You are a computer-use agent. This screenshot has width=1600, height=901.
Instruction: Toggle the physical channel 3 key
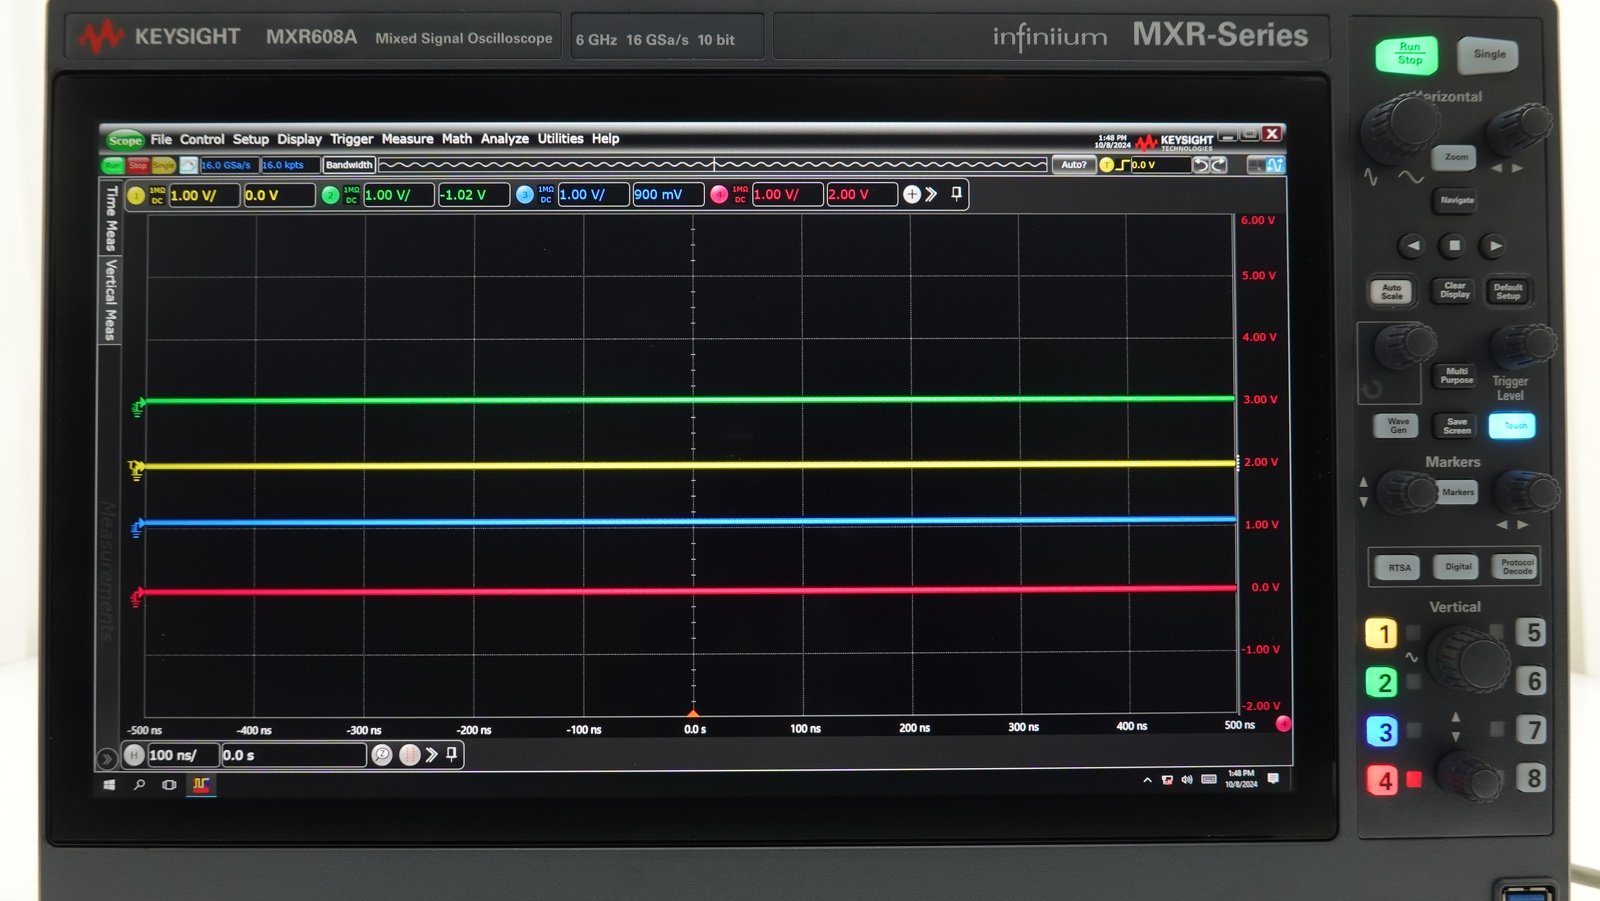click(1382, 731)
